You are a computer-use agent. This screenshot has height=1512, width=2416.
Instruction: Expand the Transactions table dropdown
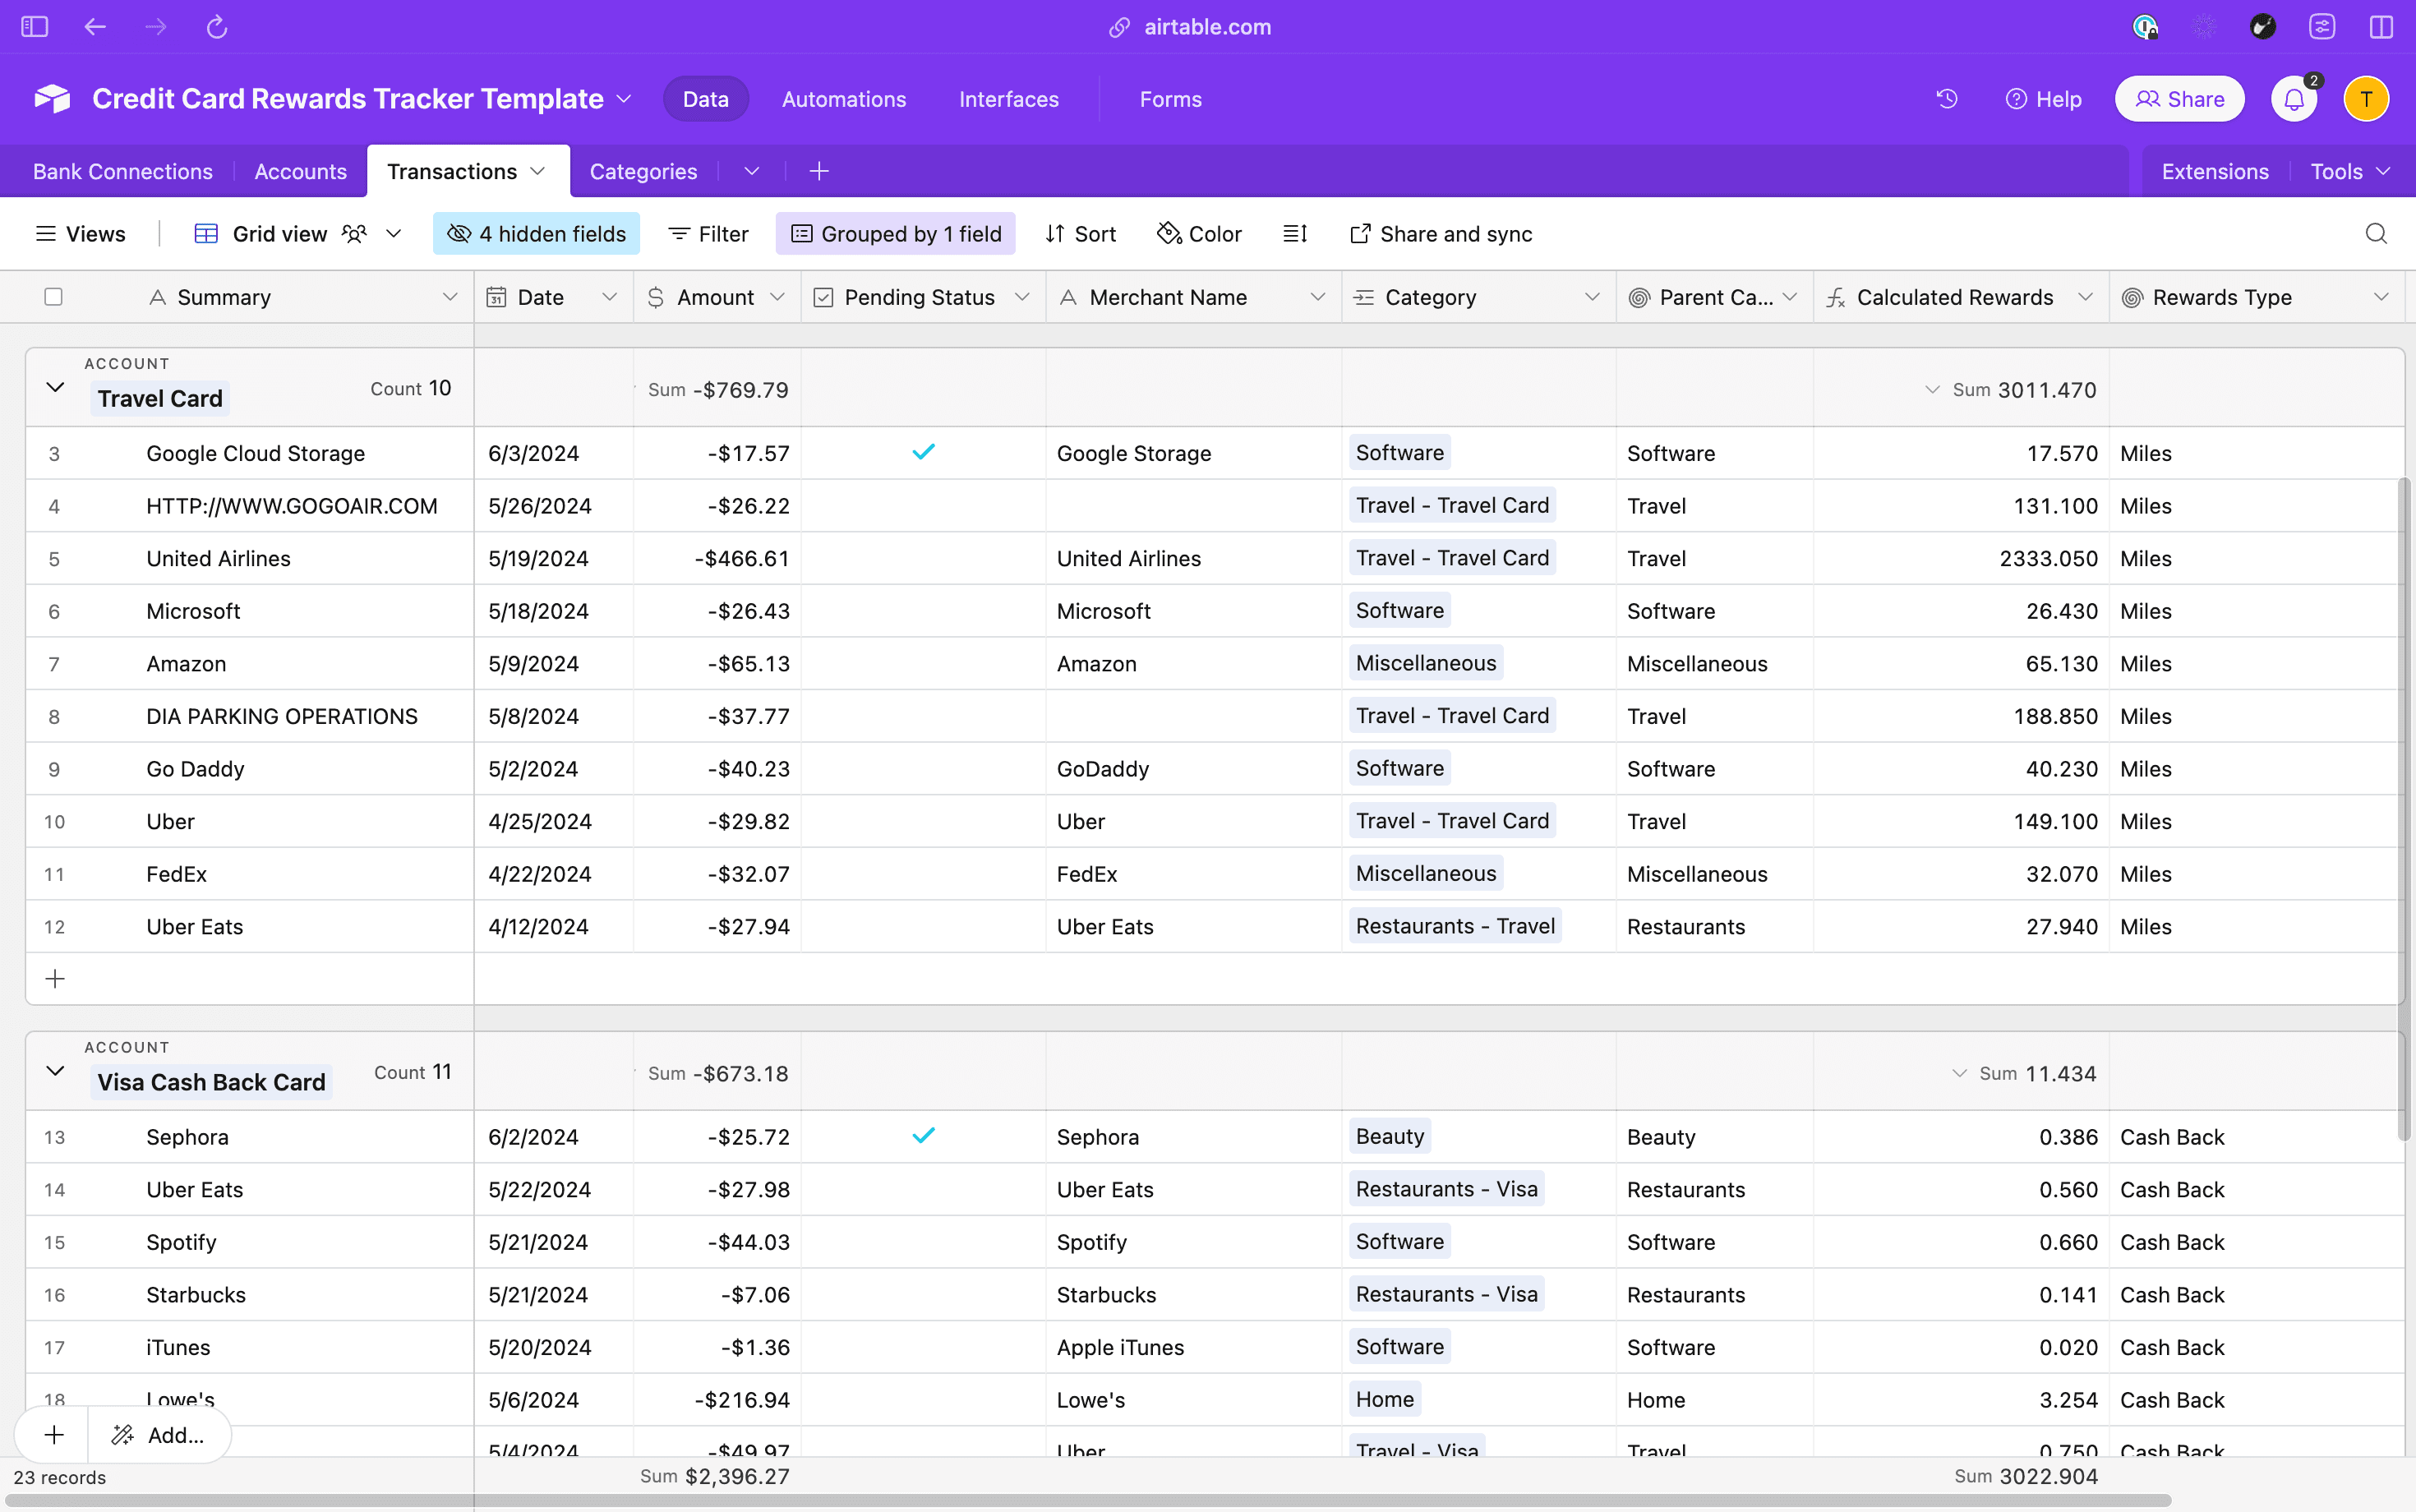[x=538, y=171]
